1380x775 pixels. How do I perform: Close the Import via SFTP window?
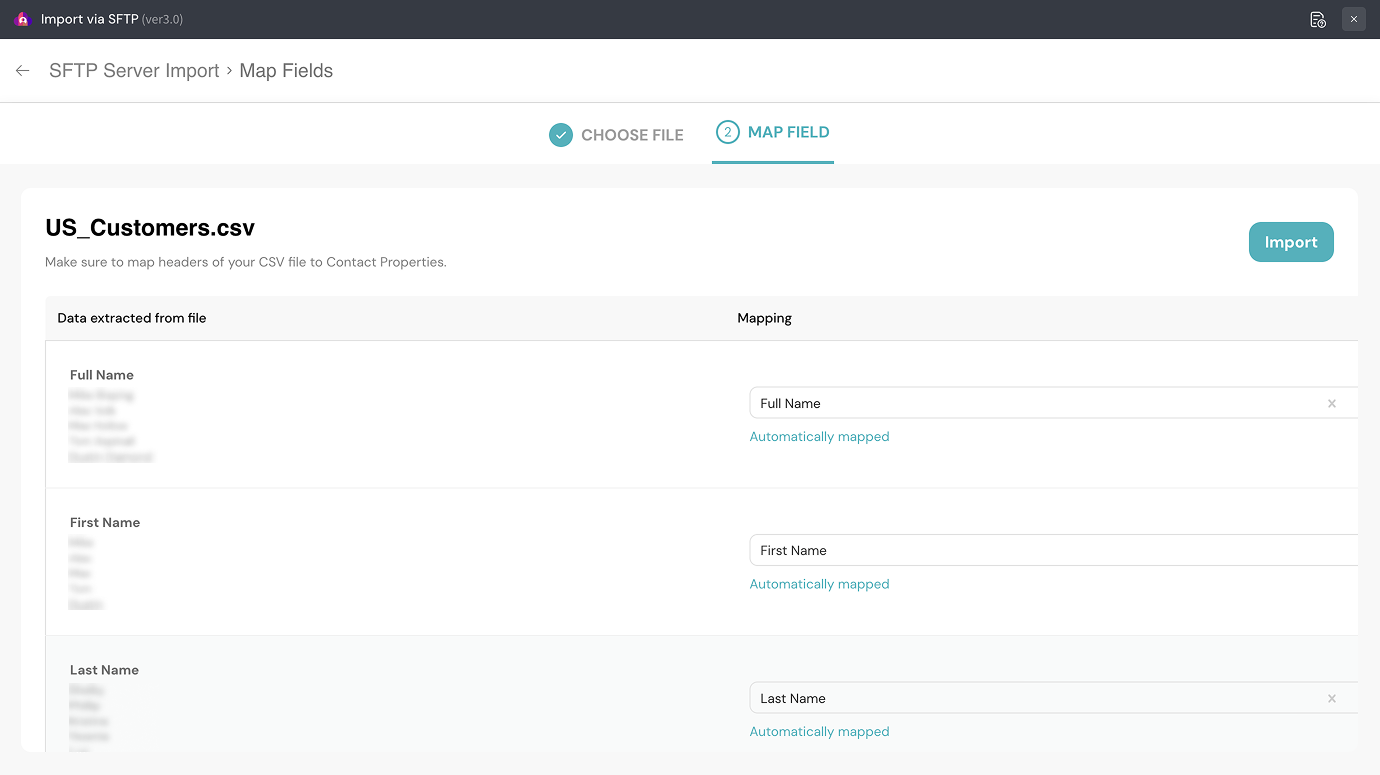[x=1354, y=19]
